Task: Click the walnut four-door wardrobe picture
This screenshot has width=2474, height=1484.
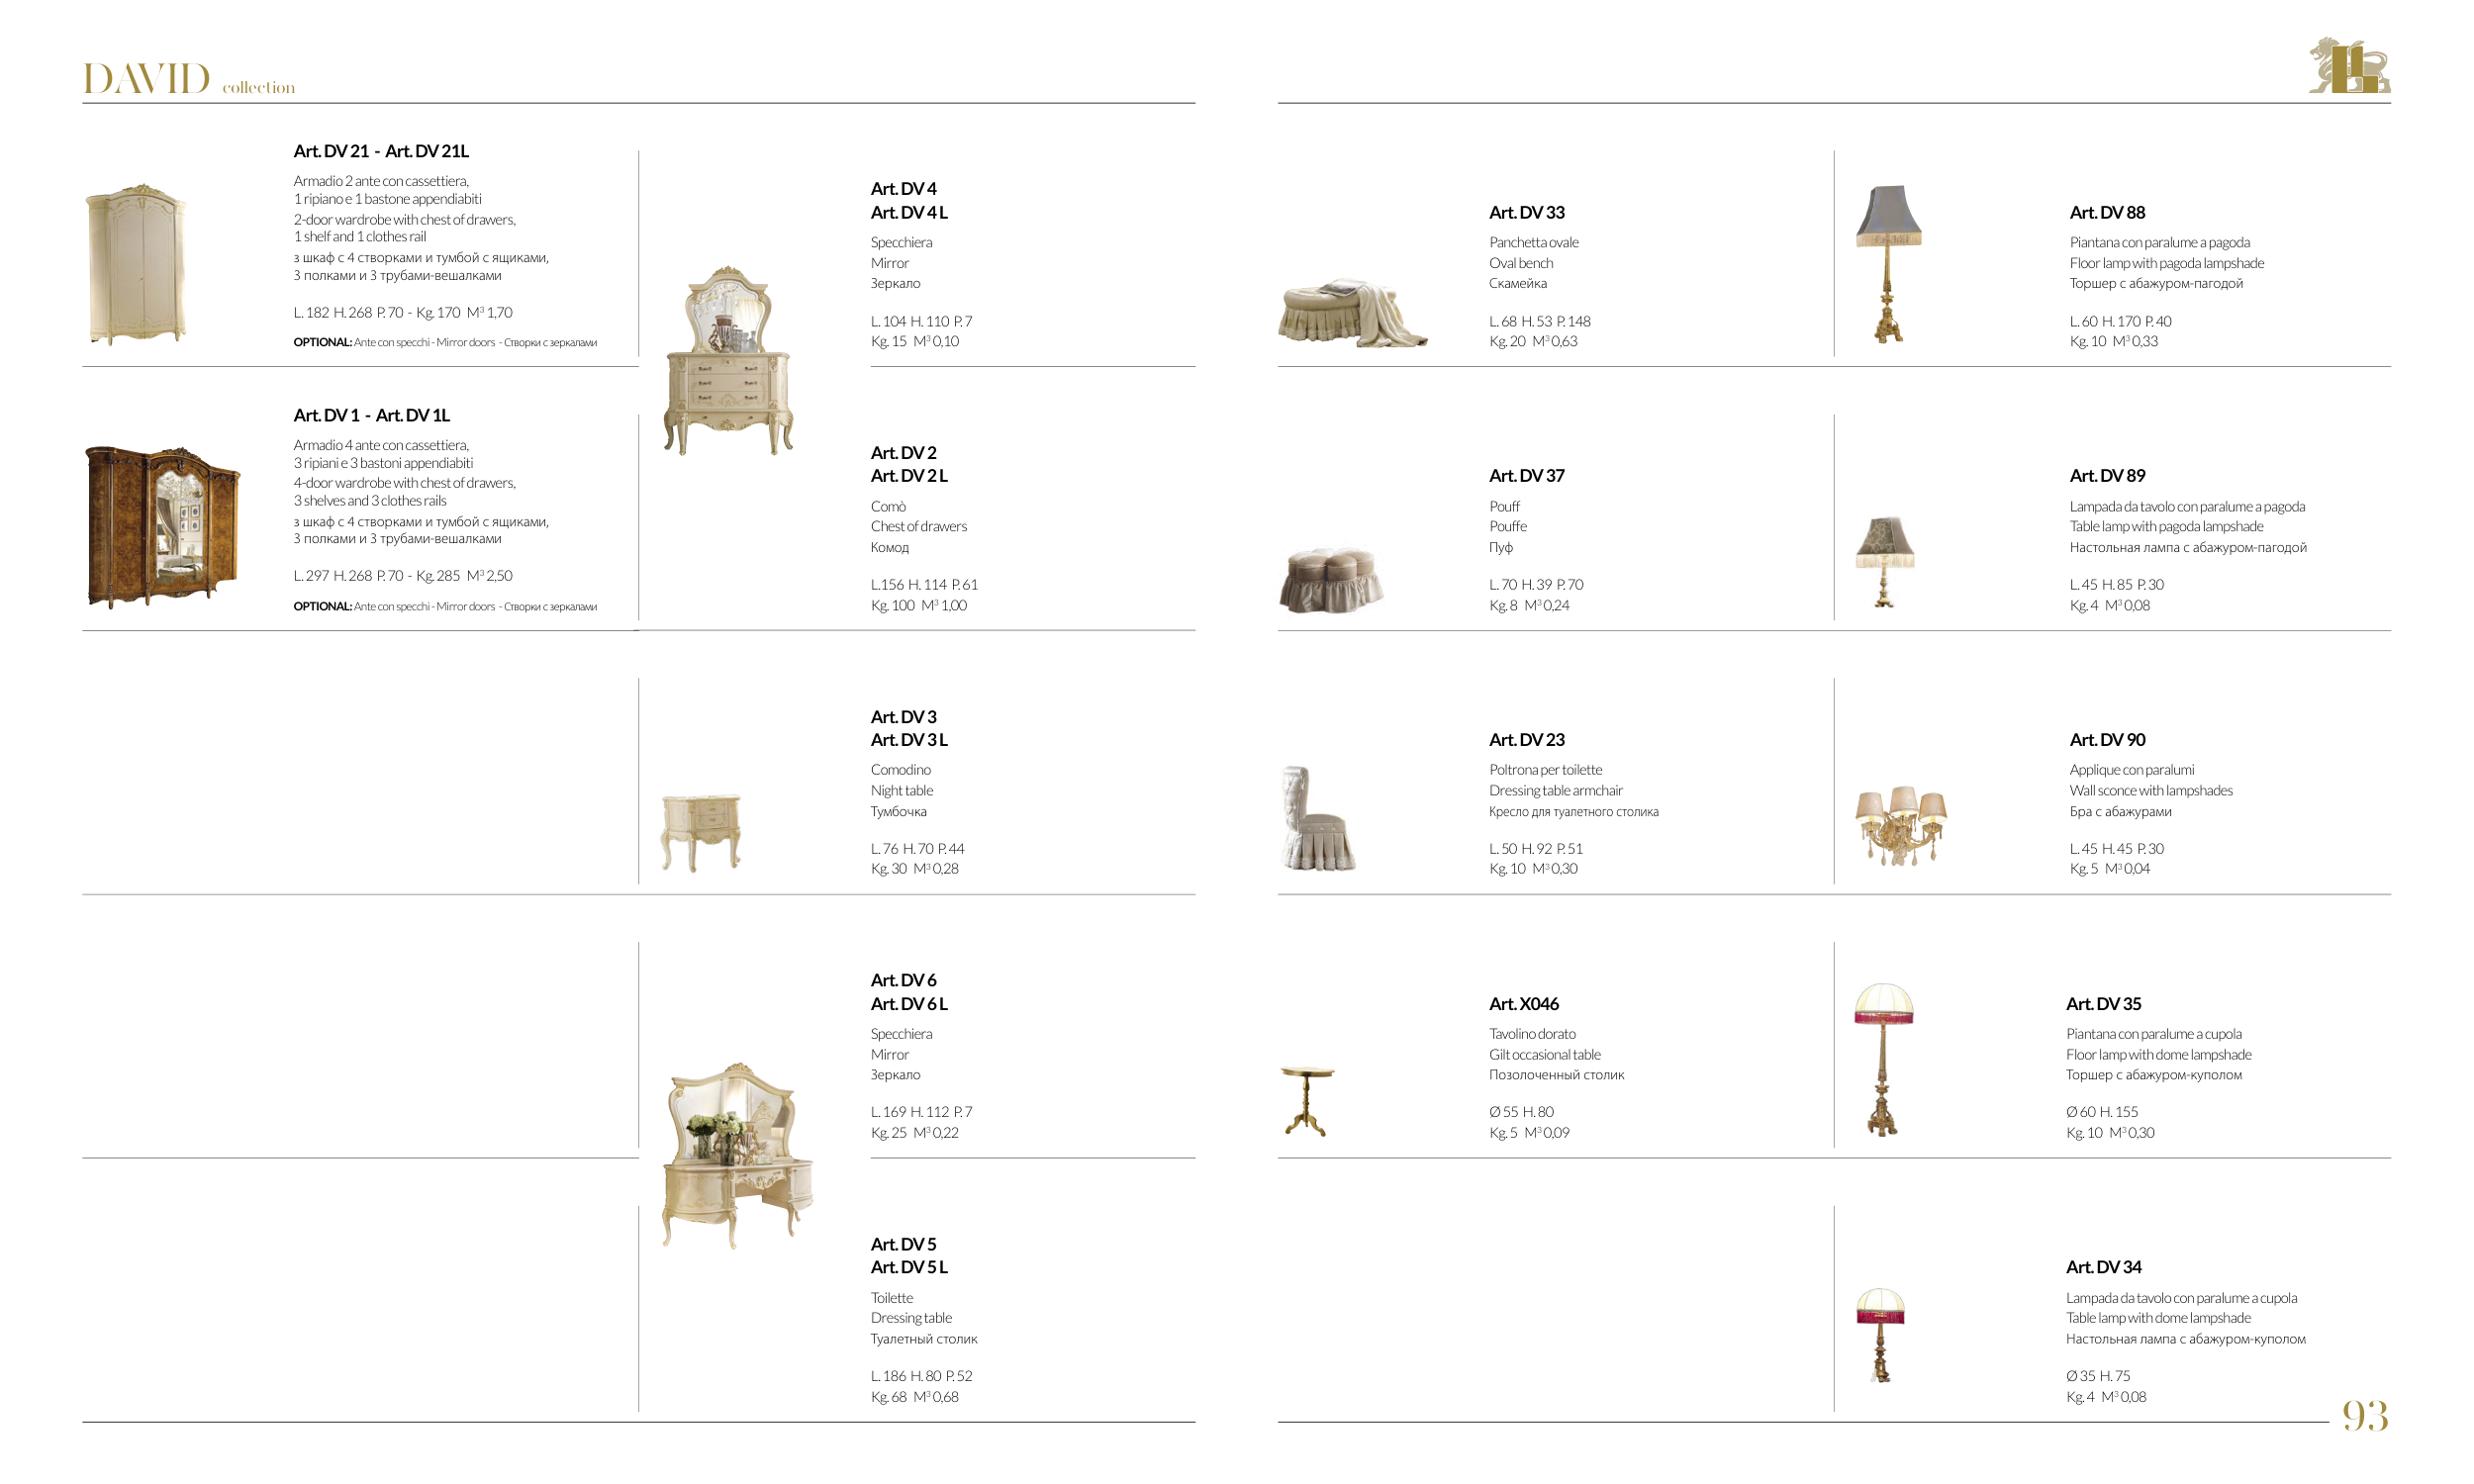Action: pyautogui.click(x=162, y=525)
